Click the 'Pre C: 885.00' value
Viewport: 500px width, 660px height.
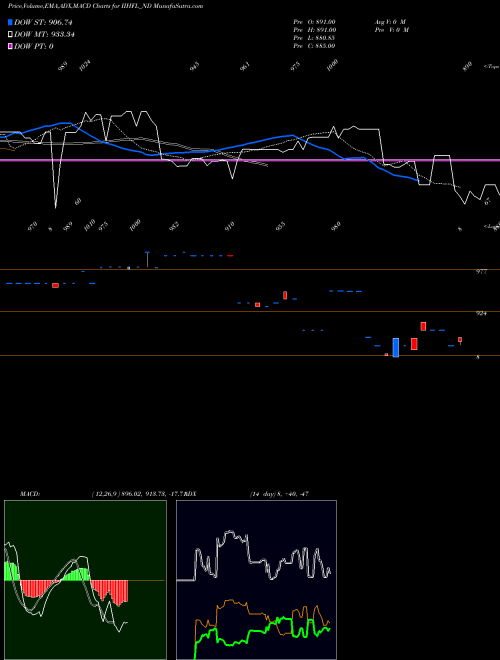click(x=314, y=46)
